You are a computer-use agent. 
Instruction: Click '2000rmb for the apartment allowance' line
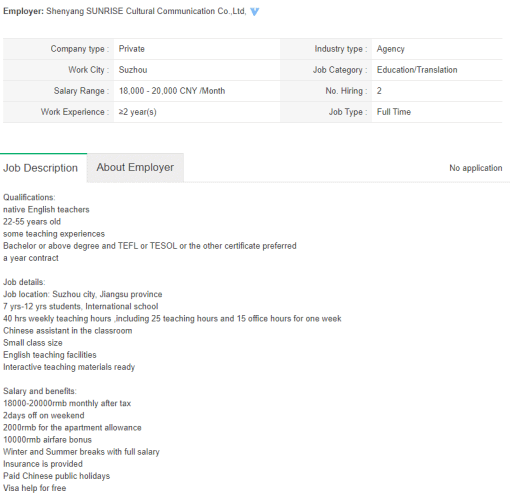[72, 428]
